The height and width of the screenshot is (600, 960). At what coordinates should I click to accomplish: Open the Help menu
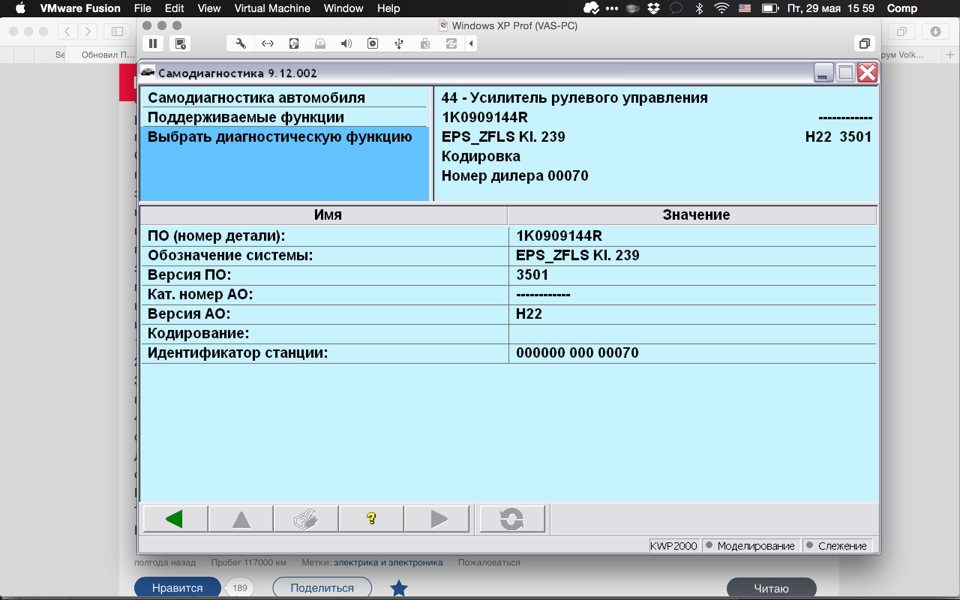388,9
